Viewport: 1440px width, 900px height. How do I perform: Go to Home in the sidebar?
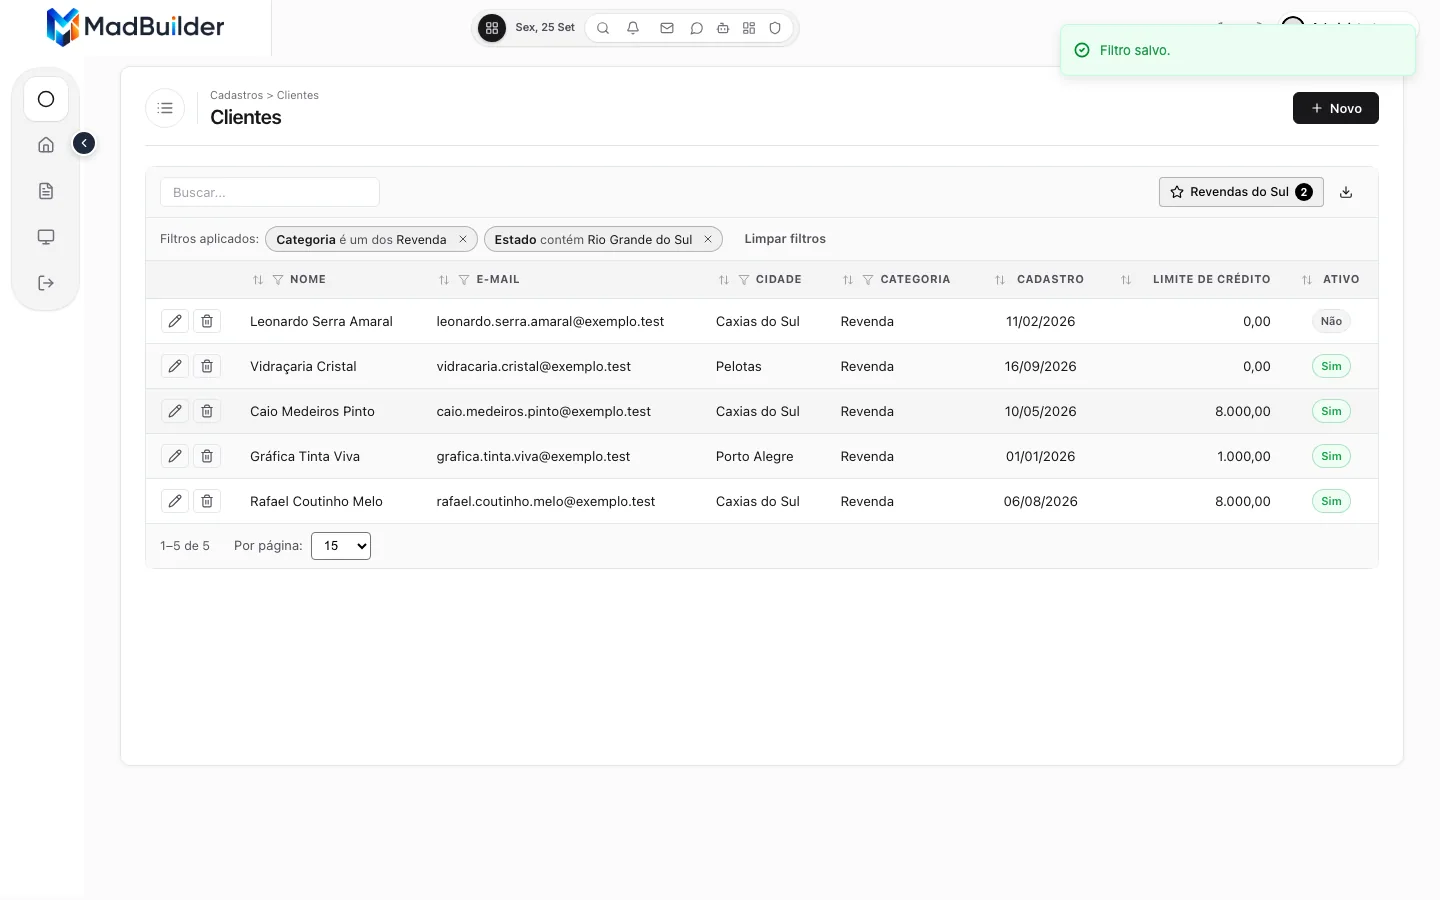[x=46, y=145]
